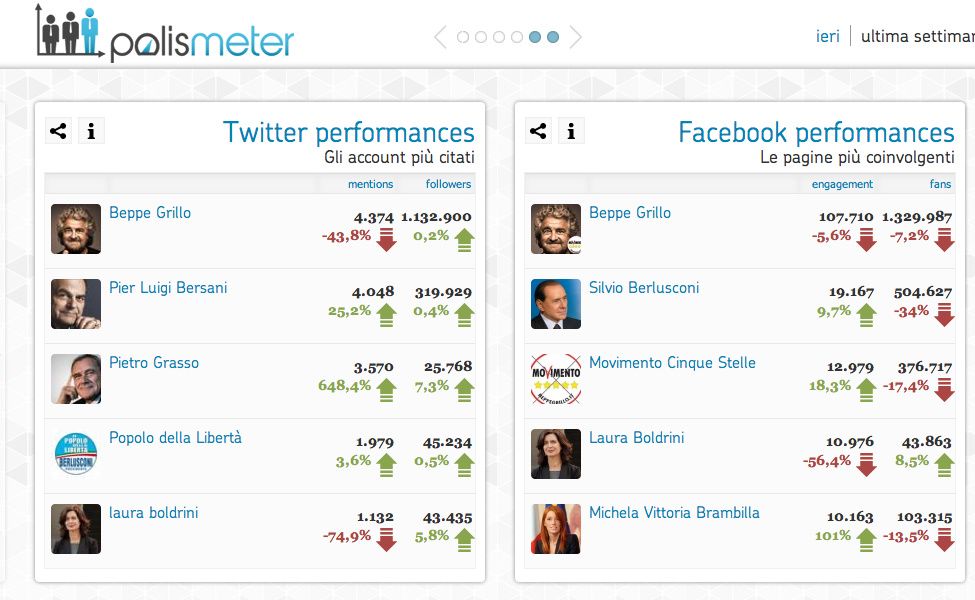Click the share icon in Facebook performances panel
This screenshot has height=600, width=975.
click(x=538, y=131)
